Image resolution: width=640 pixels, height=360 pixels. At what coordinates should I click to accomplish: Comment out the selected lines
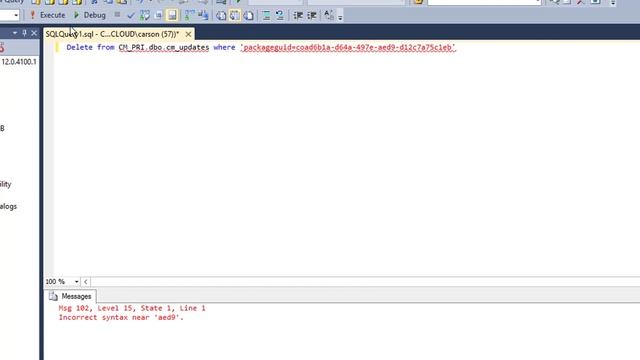point(266,16)
